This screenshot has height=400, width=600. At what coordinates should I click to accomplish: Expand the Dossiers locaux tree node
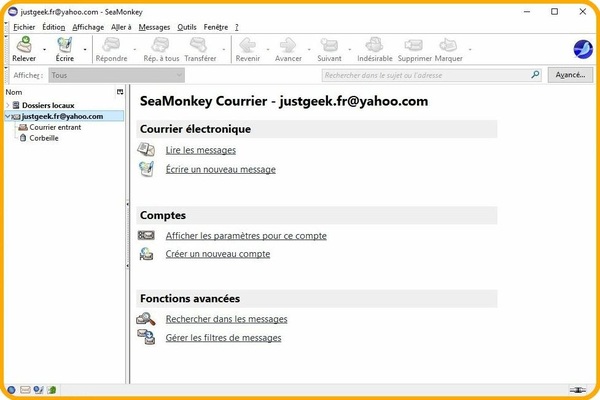8,105
